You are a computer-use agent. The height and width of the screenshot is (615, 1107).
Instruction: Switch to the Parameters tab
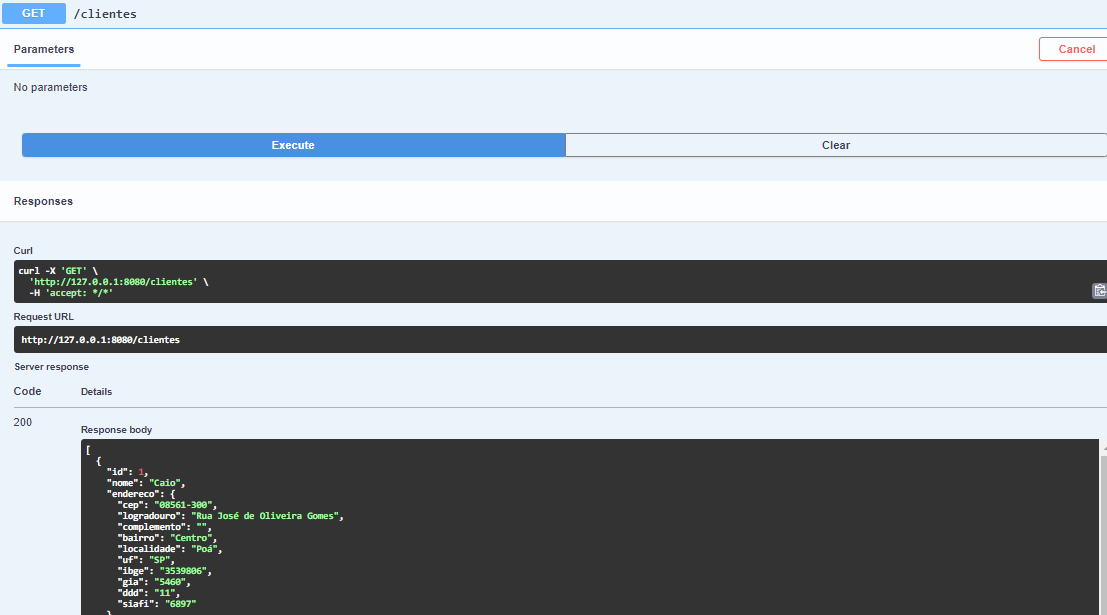pos(43,48)
